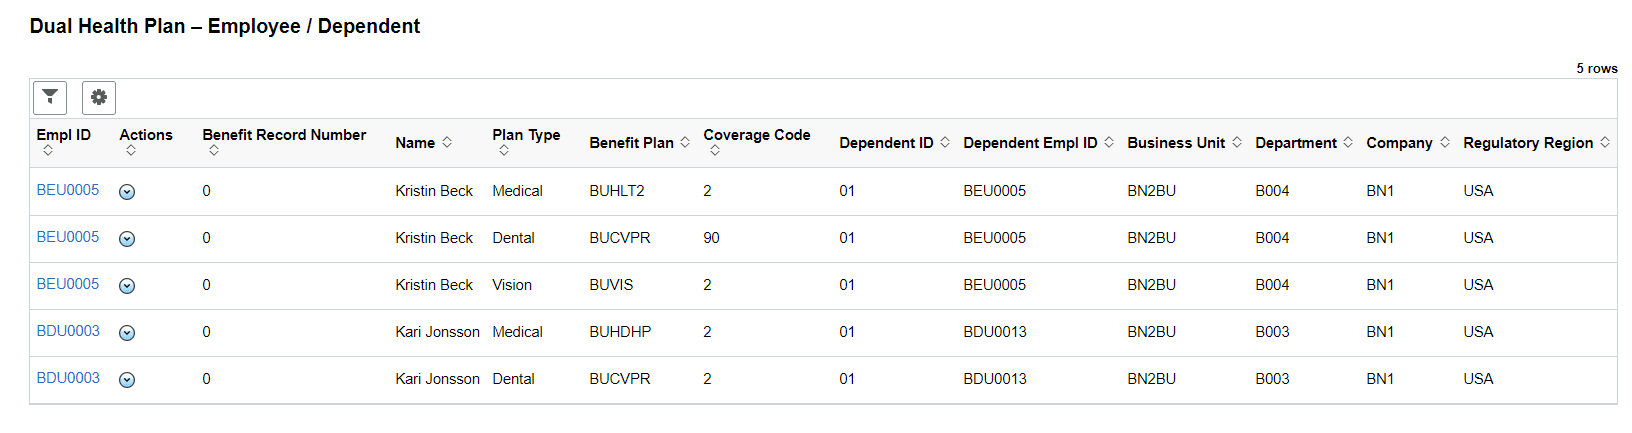The height and width of the screenshot is (433, 1632).
Task: Select dependent ID 01 in Vision row
Action: 847,285
